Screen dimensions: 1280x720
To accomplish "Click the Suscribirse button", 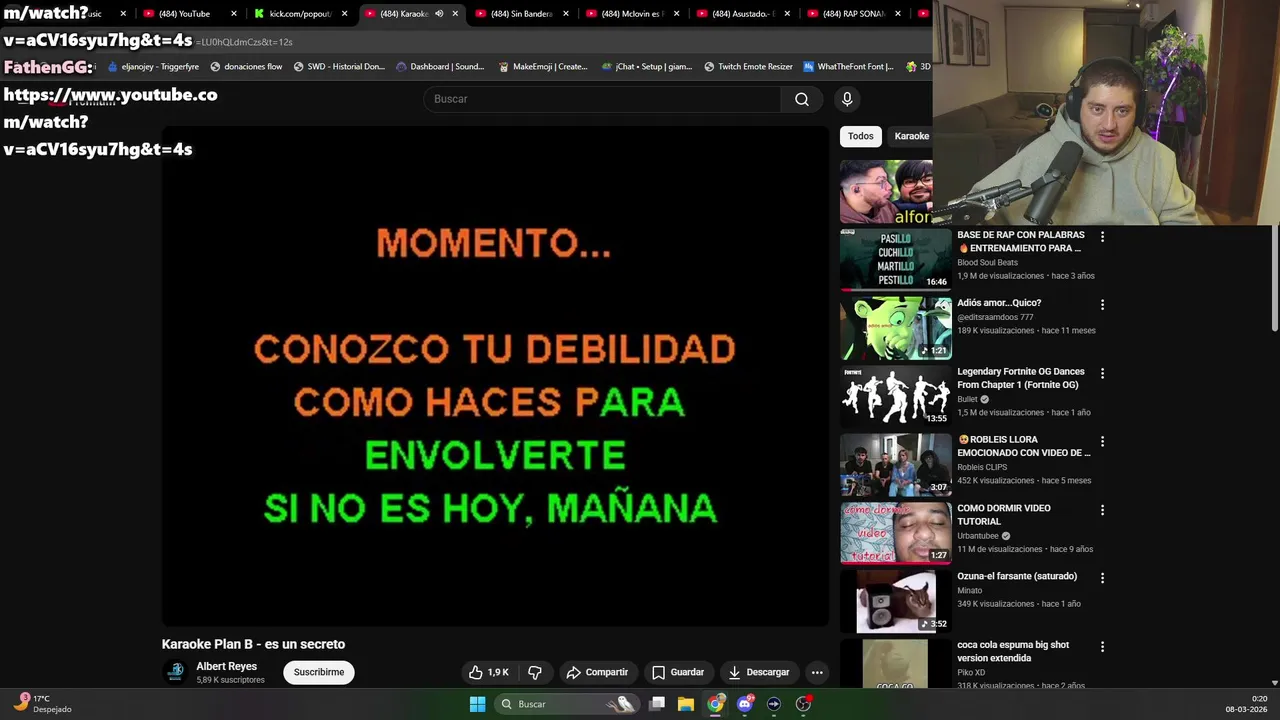I will pos(319,672).
